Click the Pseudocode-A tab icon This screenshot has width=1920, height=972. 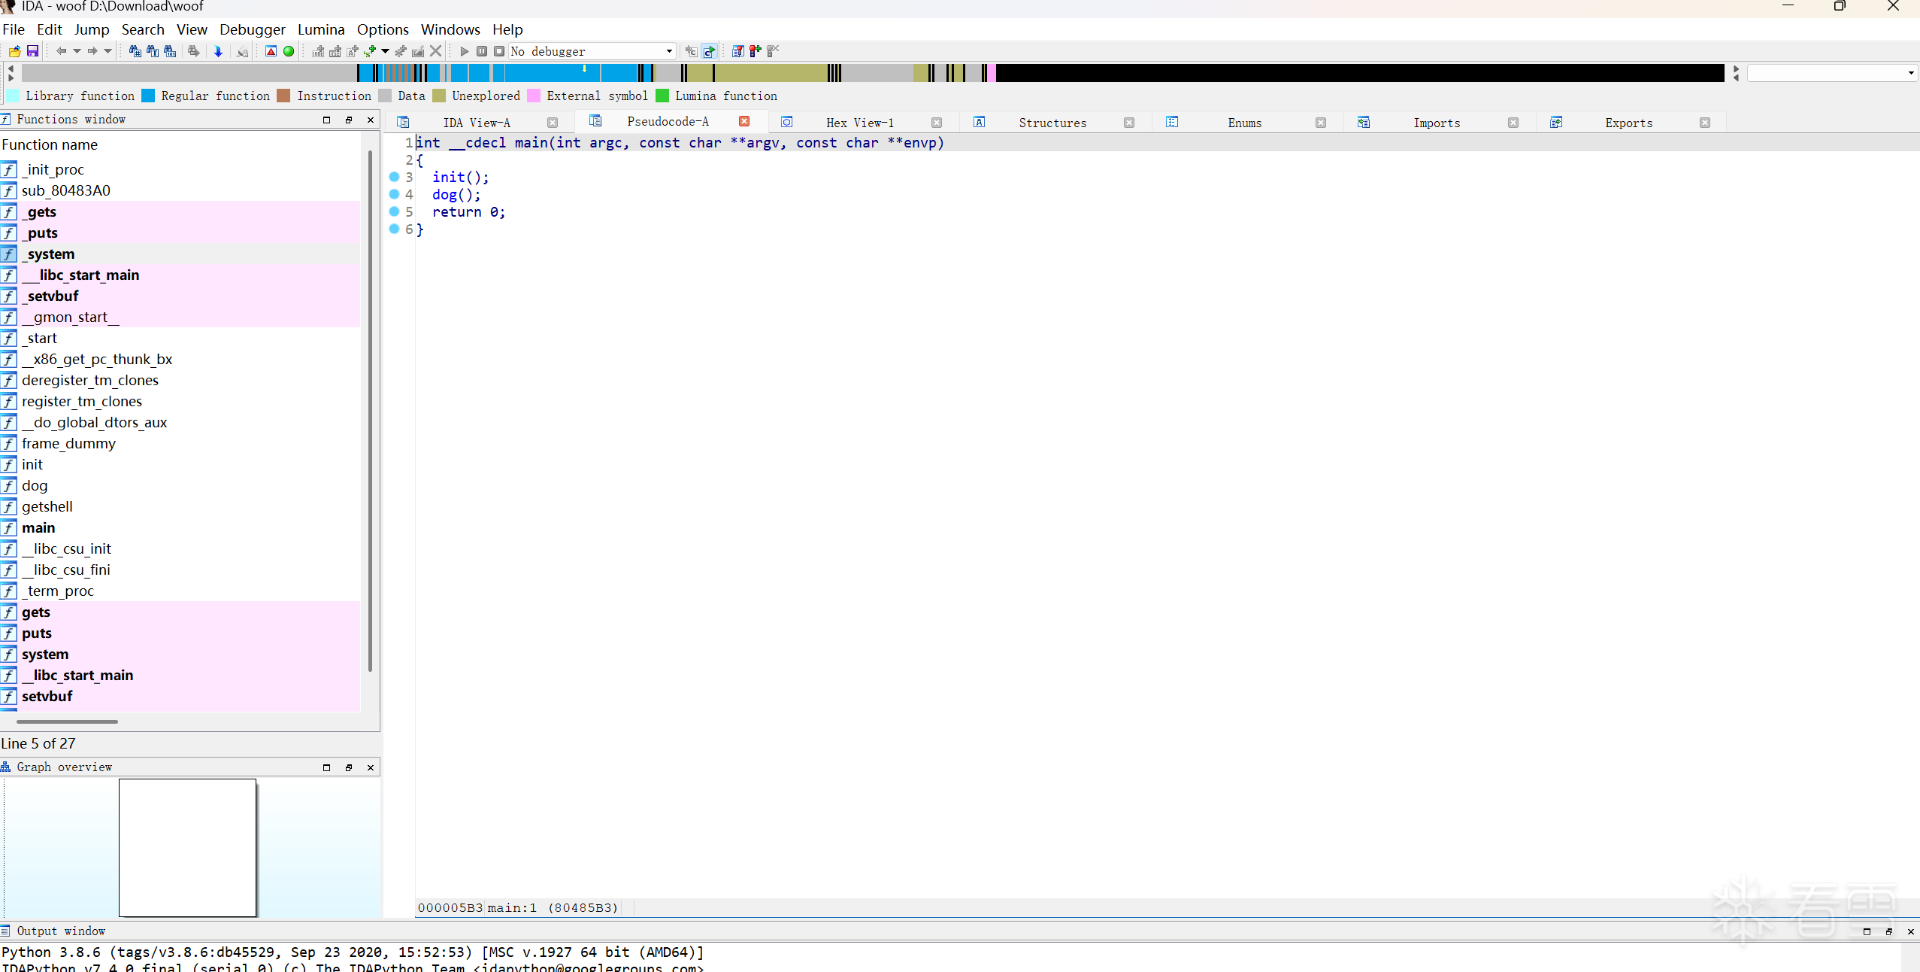click(x=596, y=121)
